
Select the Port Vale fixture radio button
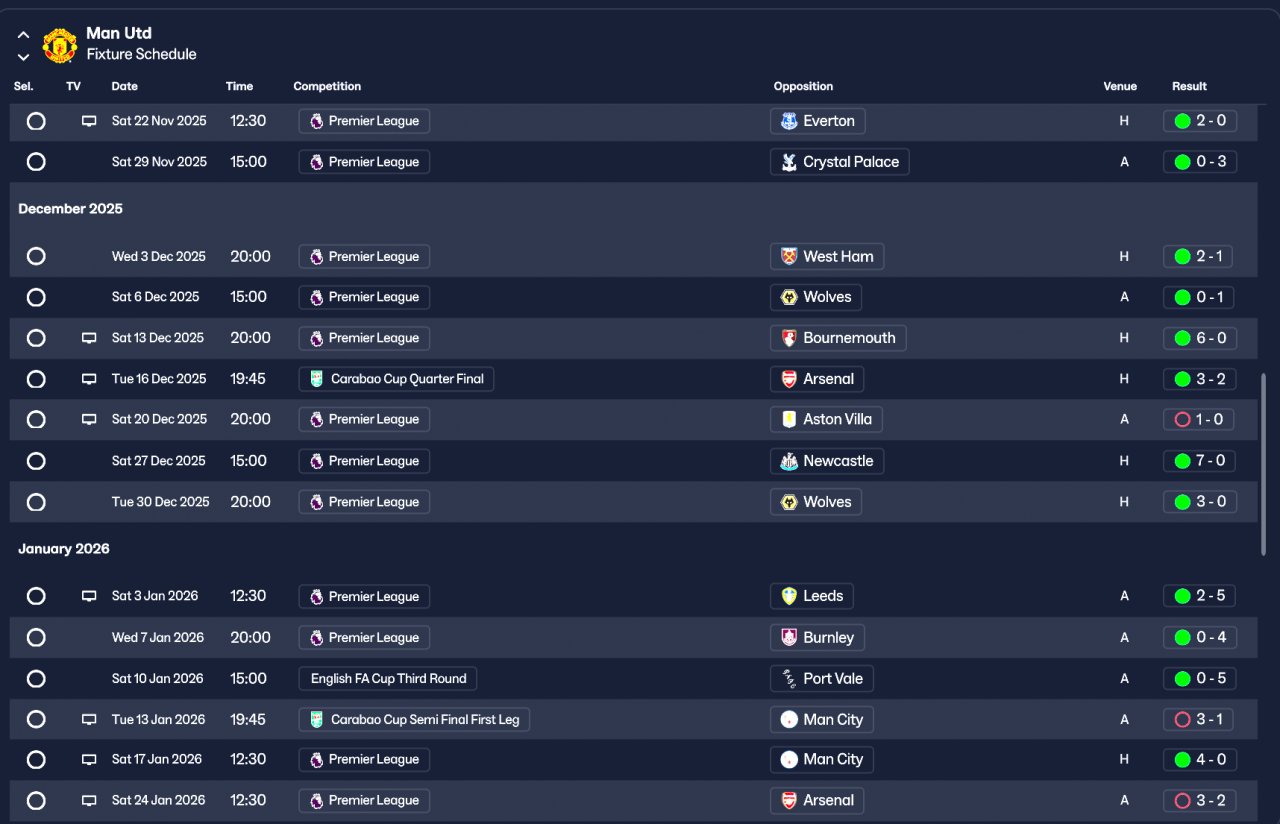click(x=36, y=678)
